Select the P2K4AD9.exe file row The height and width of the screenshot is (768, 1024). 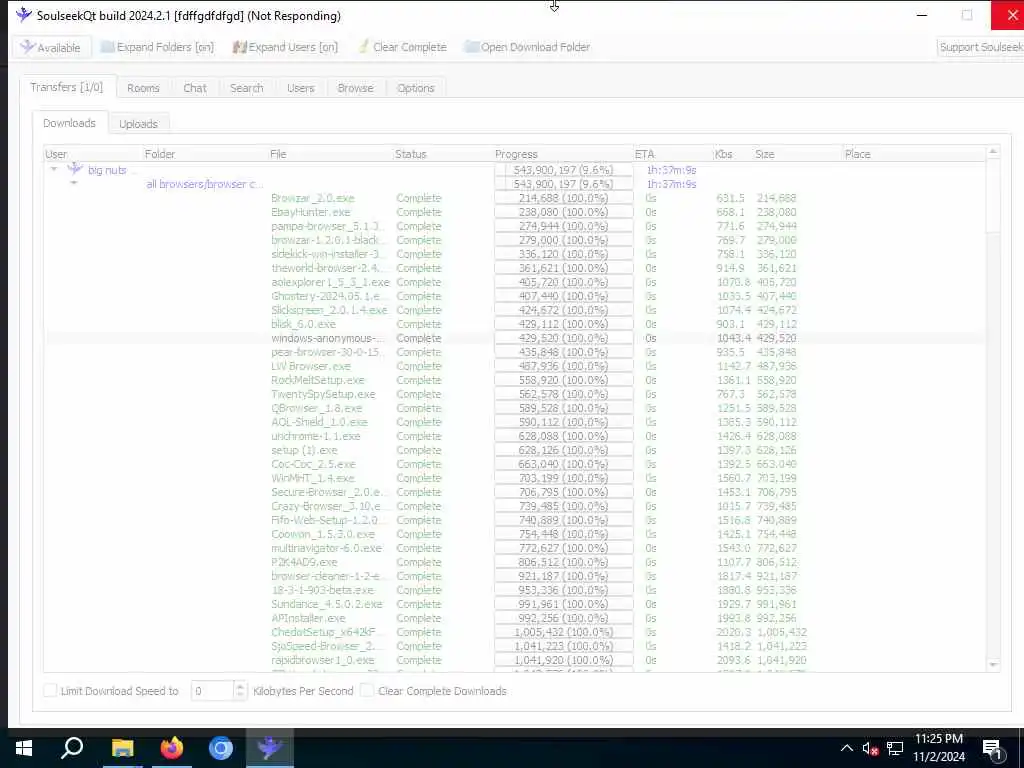[x=515, y=562]
